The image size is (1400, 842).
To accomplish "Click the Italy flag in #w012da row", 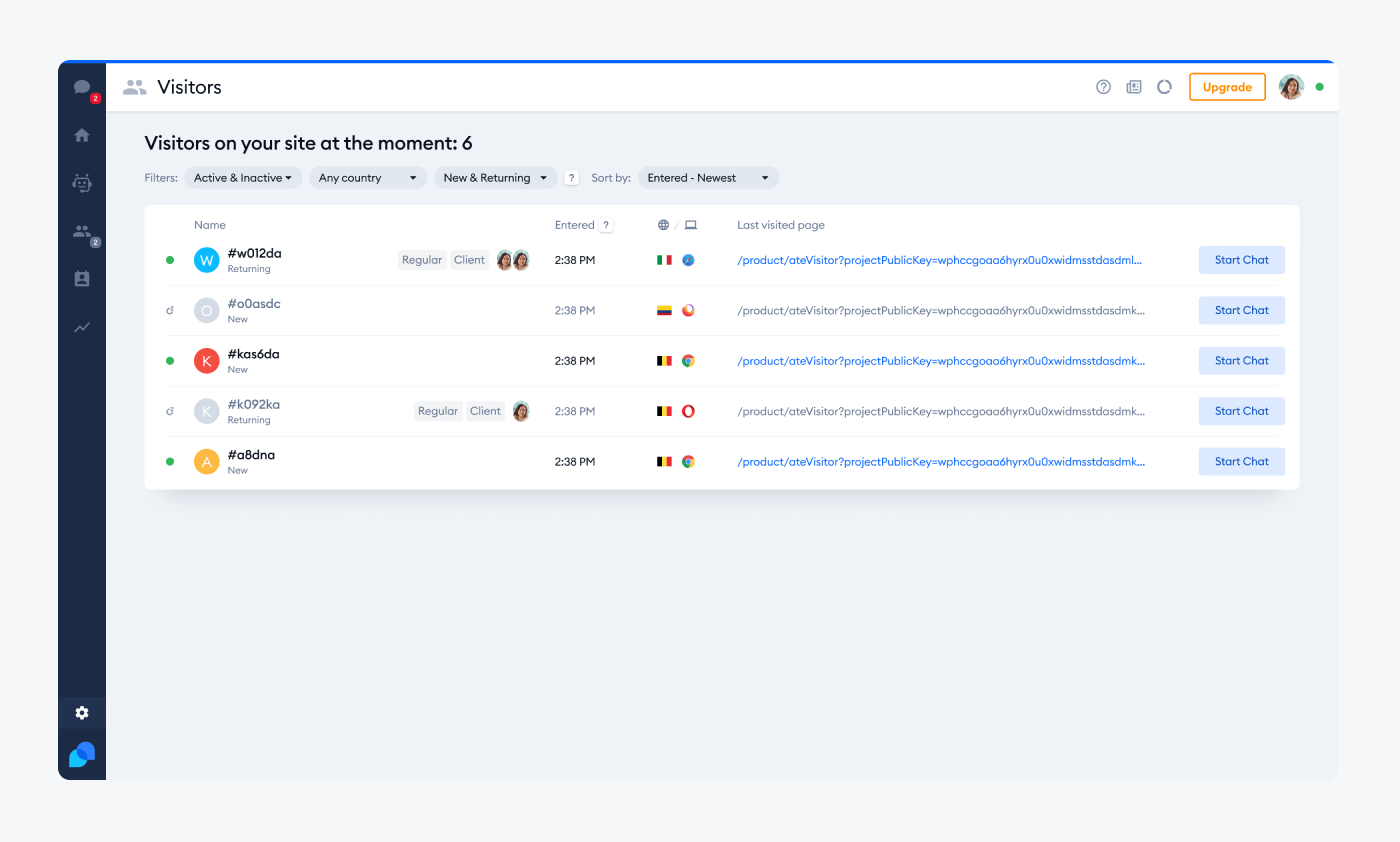I will click(664, 260).
